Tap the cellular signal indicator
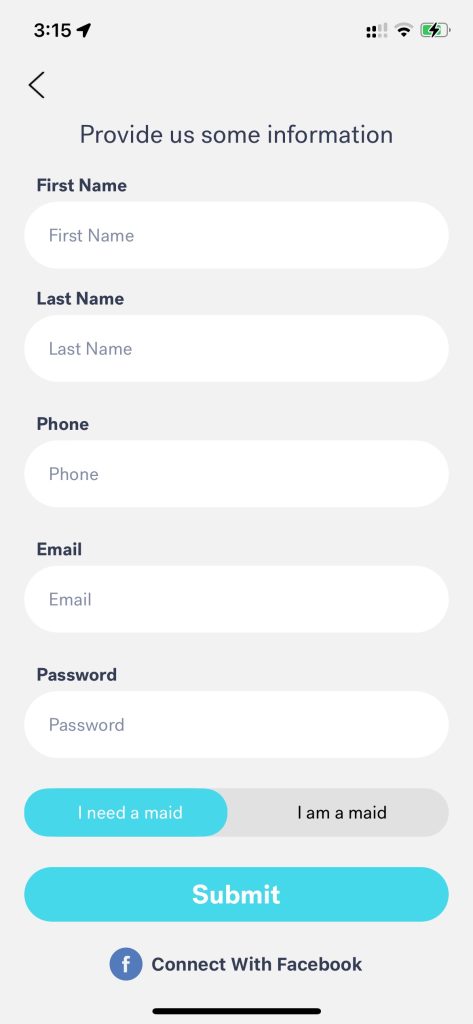The height and width of the screenshot is (1024, 473). coord(377,31)
